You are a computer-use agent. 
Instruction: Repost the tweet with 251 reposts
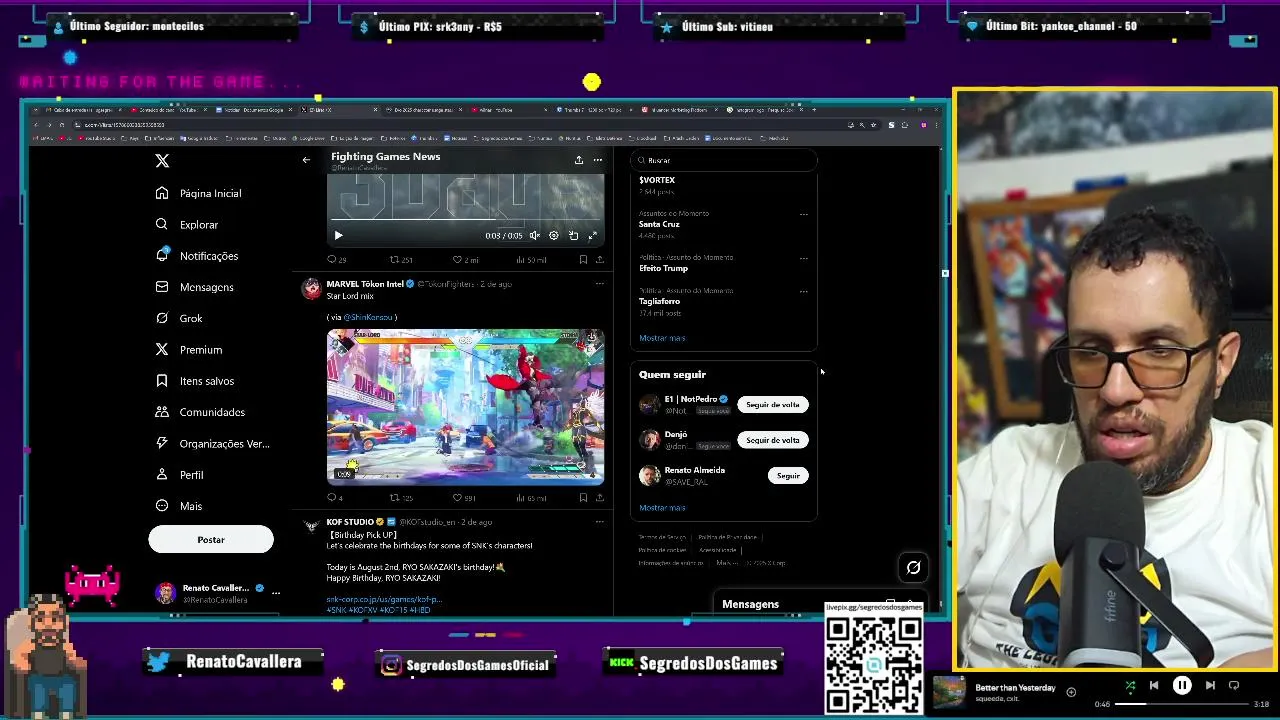400,260
